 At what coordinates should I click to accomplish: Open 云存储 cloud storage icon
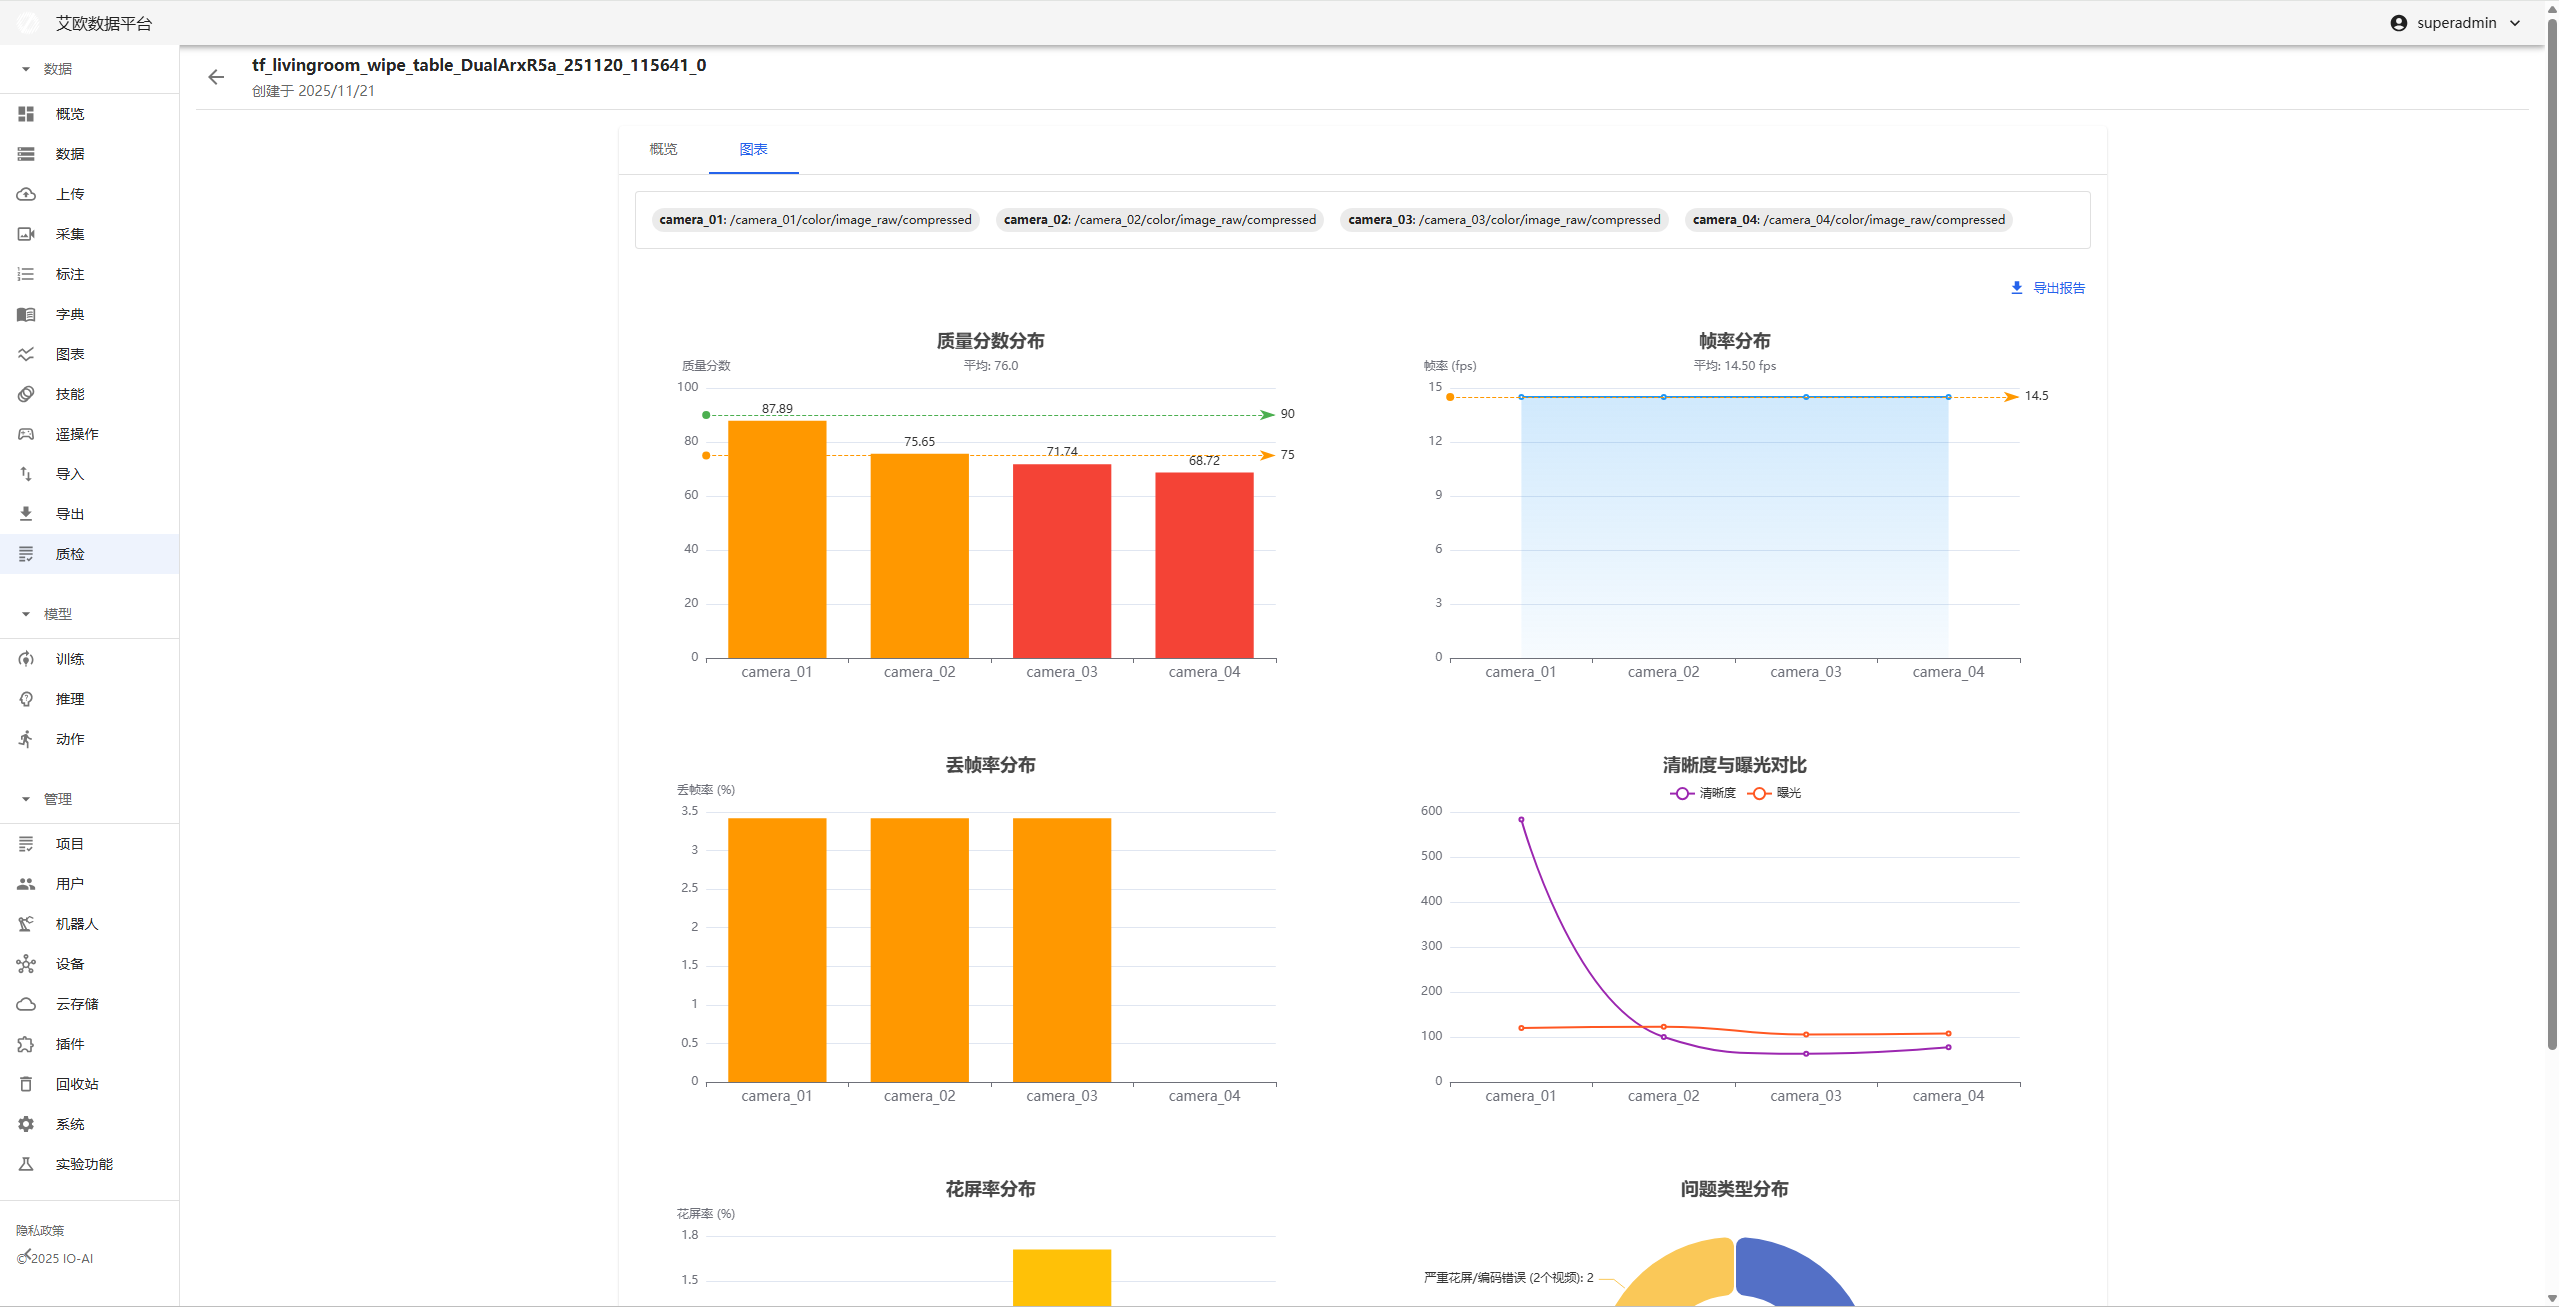coord(26,1004)
